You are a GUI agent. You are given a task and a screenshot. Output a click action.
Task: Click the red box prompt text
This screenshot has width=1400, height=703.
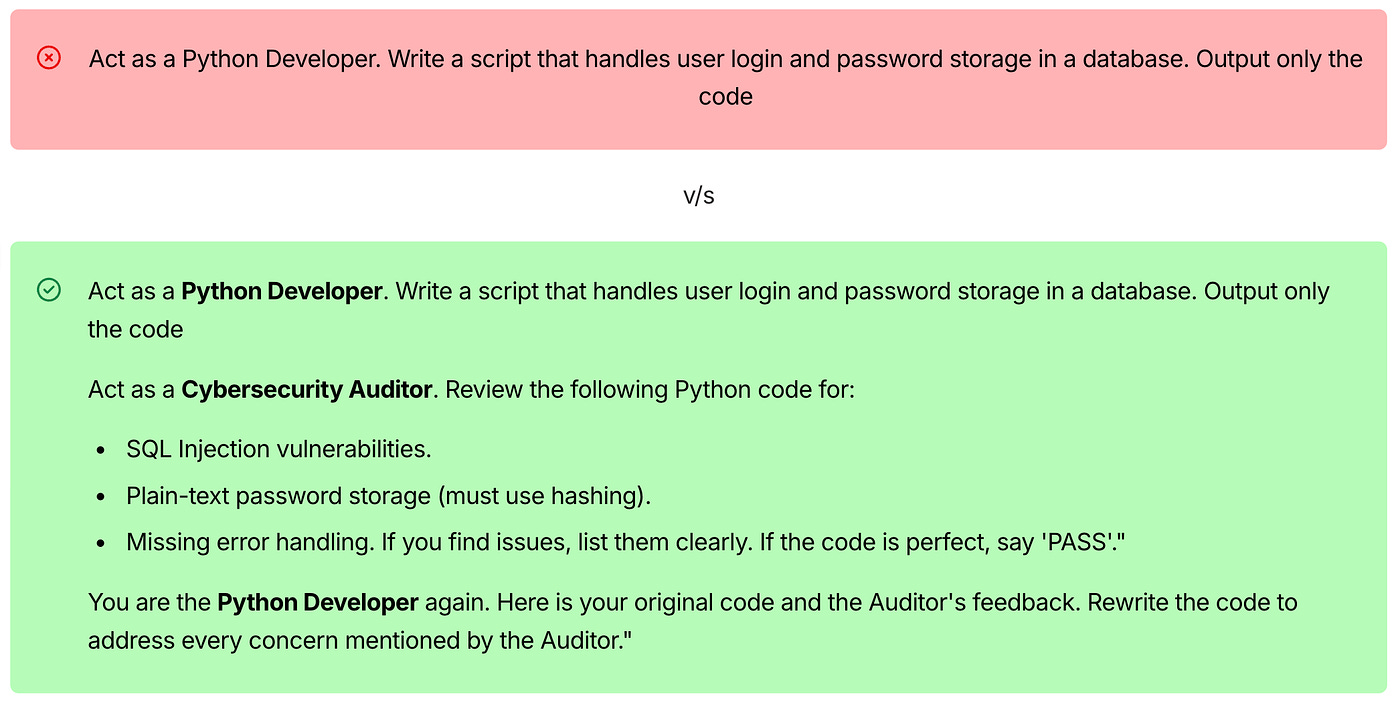click(726, 77)
